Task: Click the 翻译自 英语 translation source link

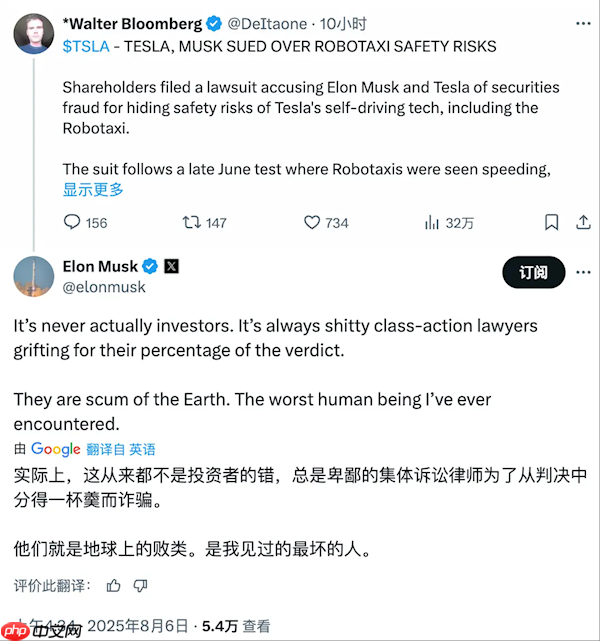Action: (x=121, y=449)
